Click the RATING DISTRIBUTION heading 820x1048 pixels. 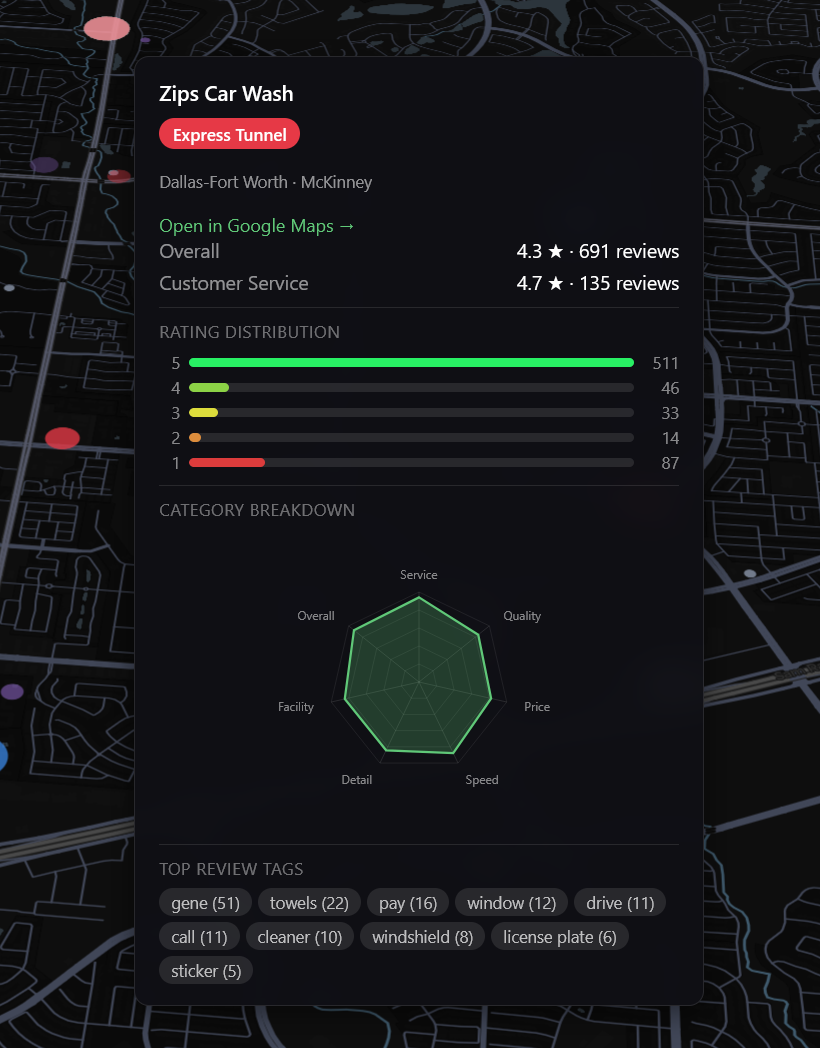click(x=249, y=332)
